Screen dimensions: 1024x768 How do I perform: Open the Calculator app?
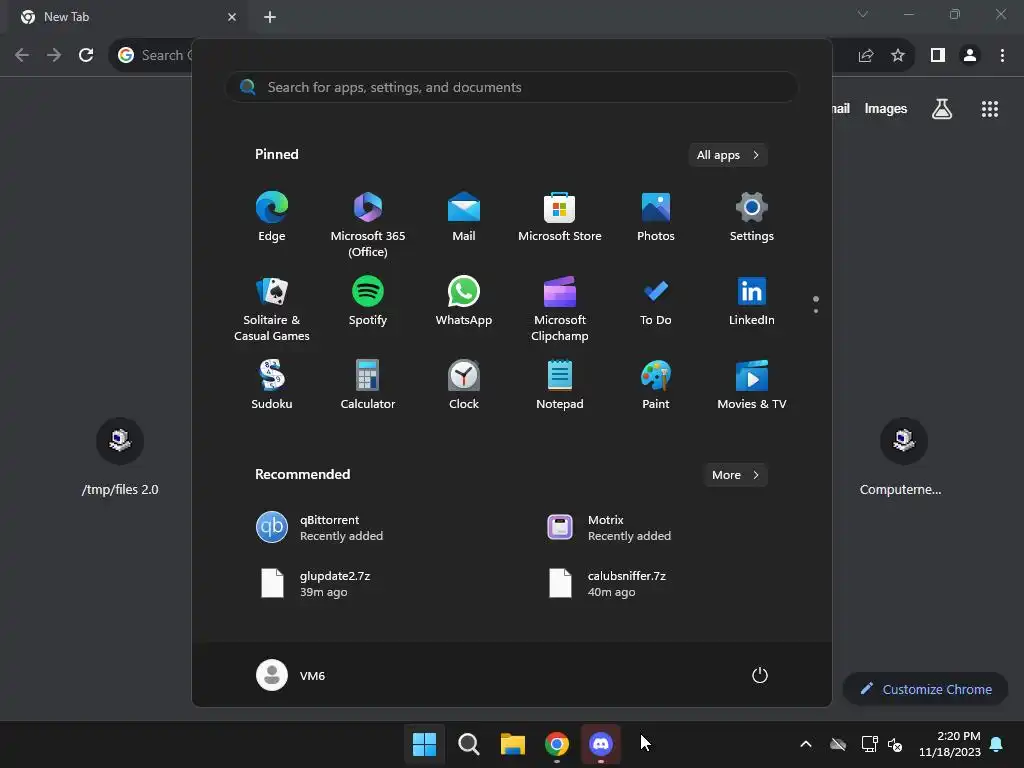click(x=368, y=385)
